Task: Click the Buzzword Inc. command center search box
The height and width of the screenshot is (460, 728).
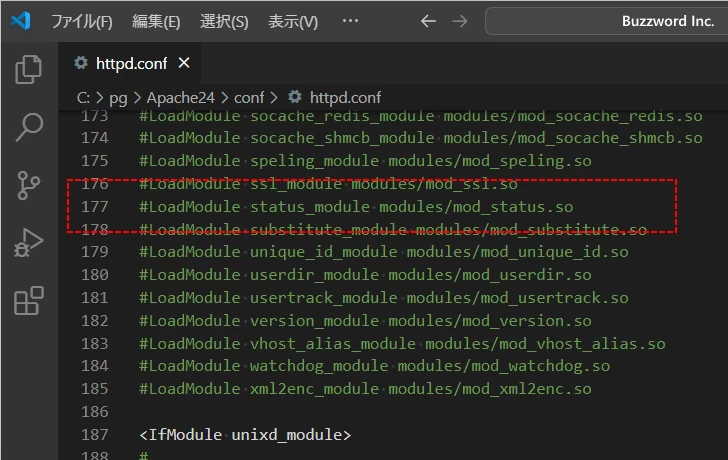Action: click(606, 21)
